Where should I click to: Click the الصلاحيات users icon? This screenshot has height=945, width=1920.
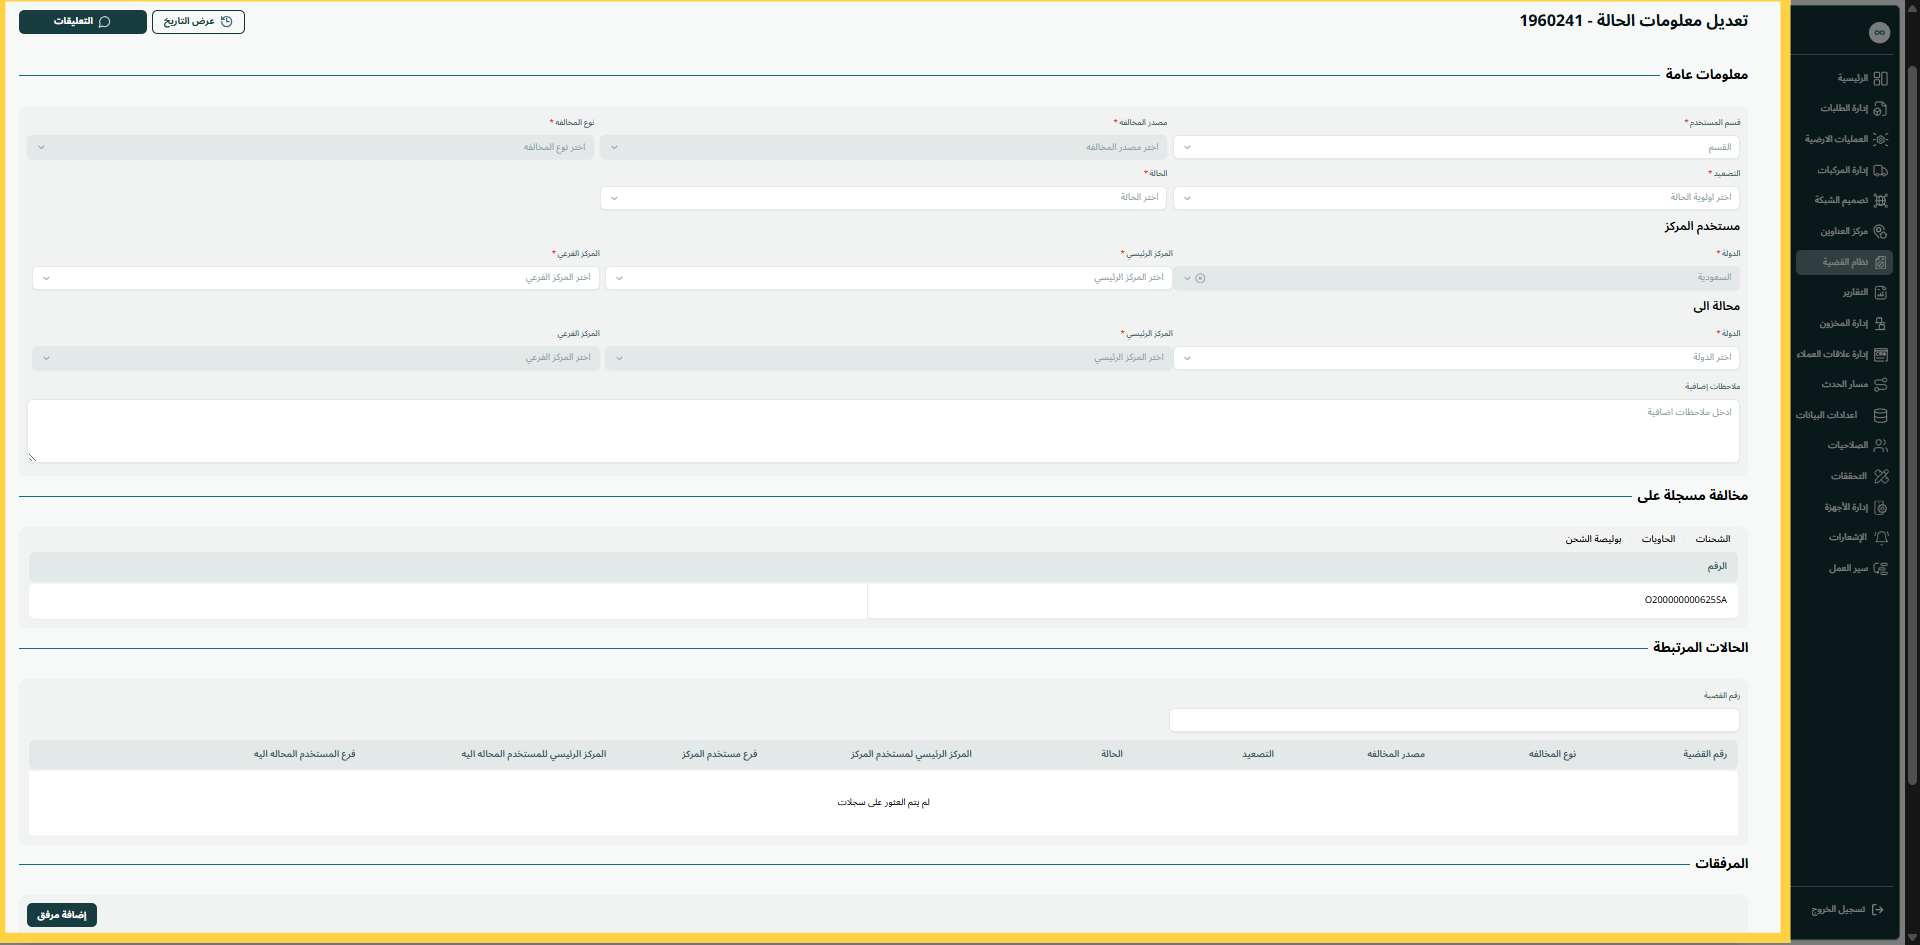pyautogui.click(x=1880, y=445)
